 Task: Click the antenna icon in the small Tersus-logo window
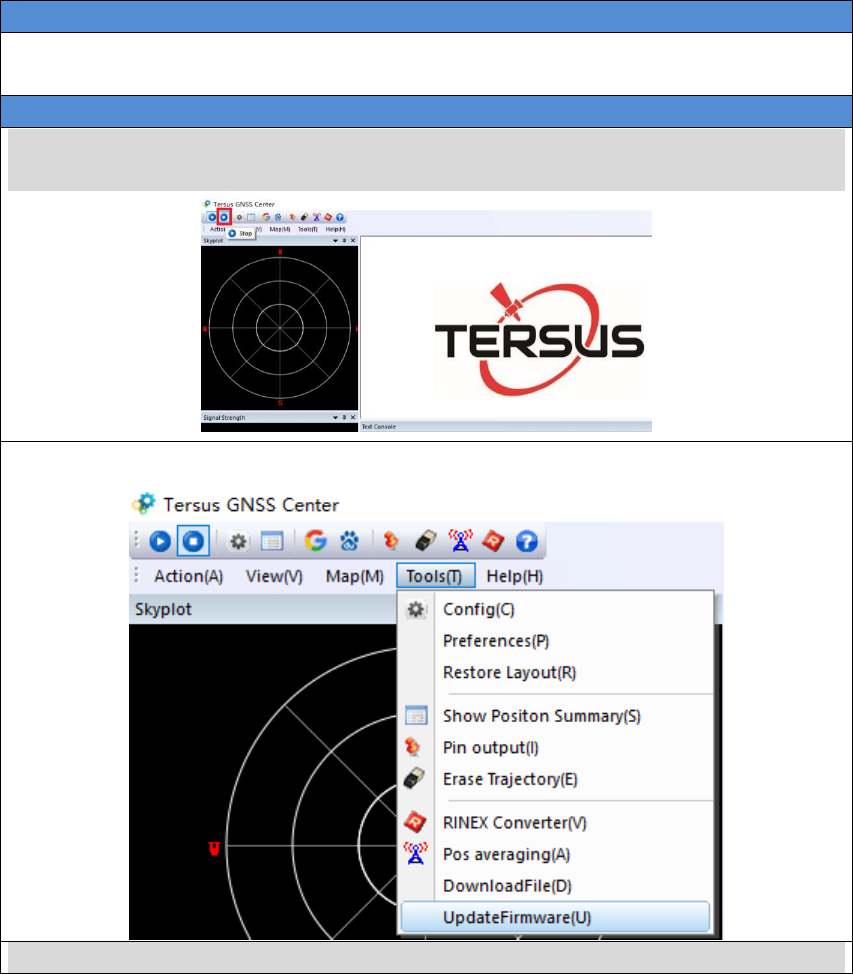[x=316, y=217]
